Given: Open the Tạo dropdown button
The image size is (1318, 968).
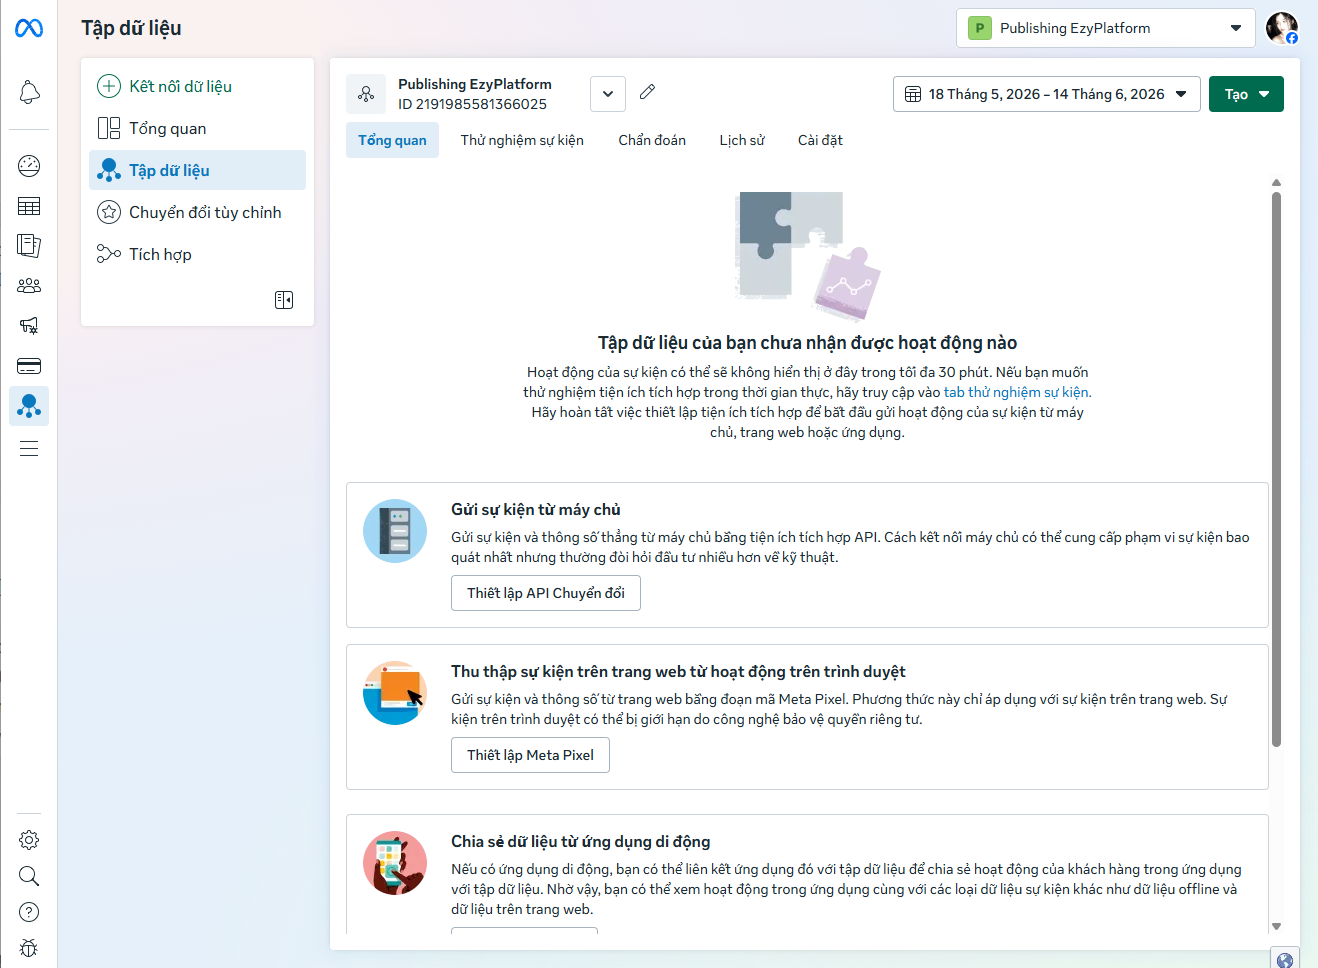Looking at the screenshot, I should (x=1246, y=94).
